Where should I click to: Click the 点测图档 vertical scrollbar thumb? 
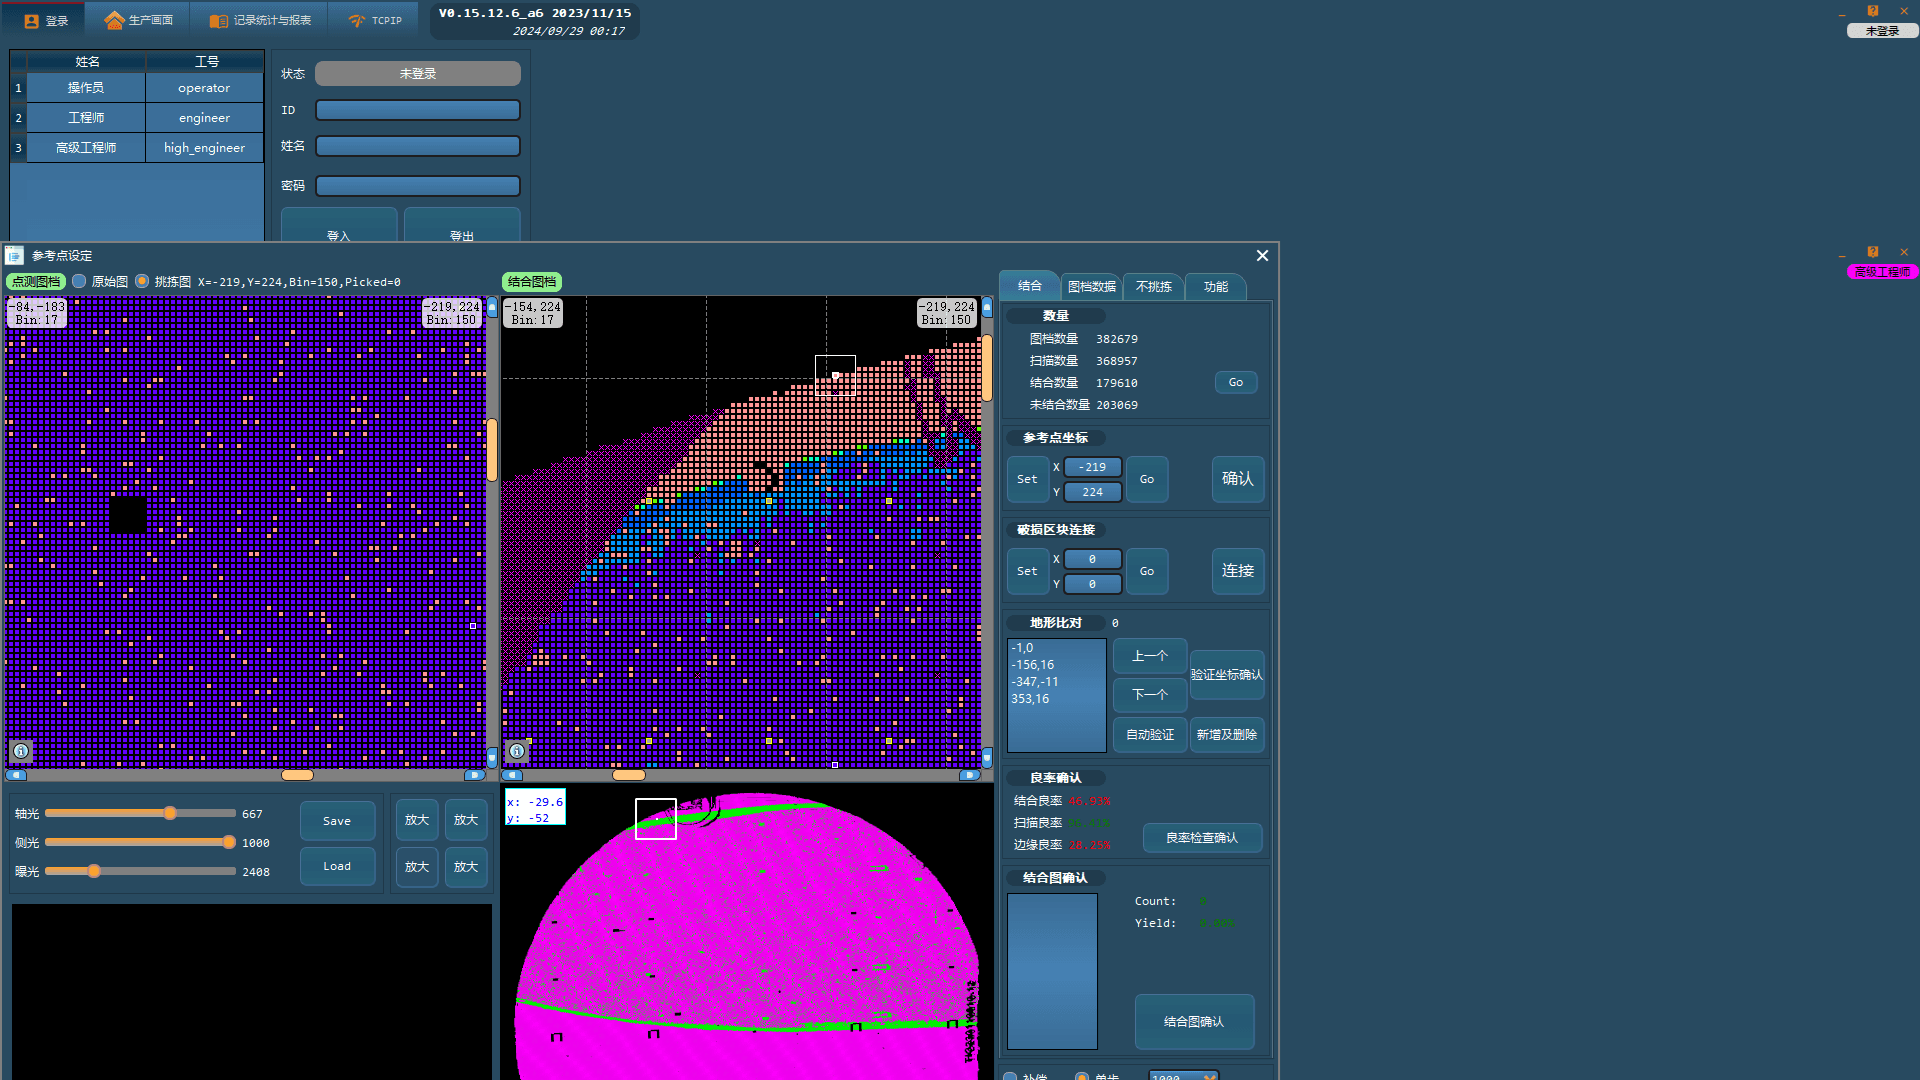[x=492, y=450]
